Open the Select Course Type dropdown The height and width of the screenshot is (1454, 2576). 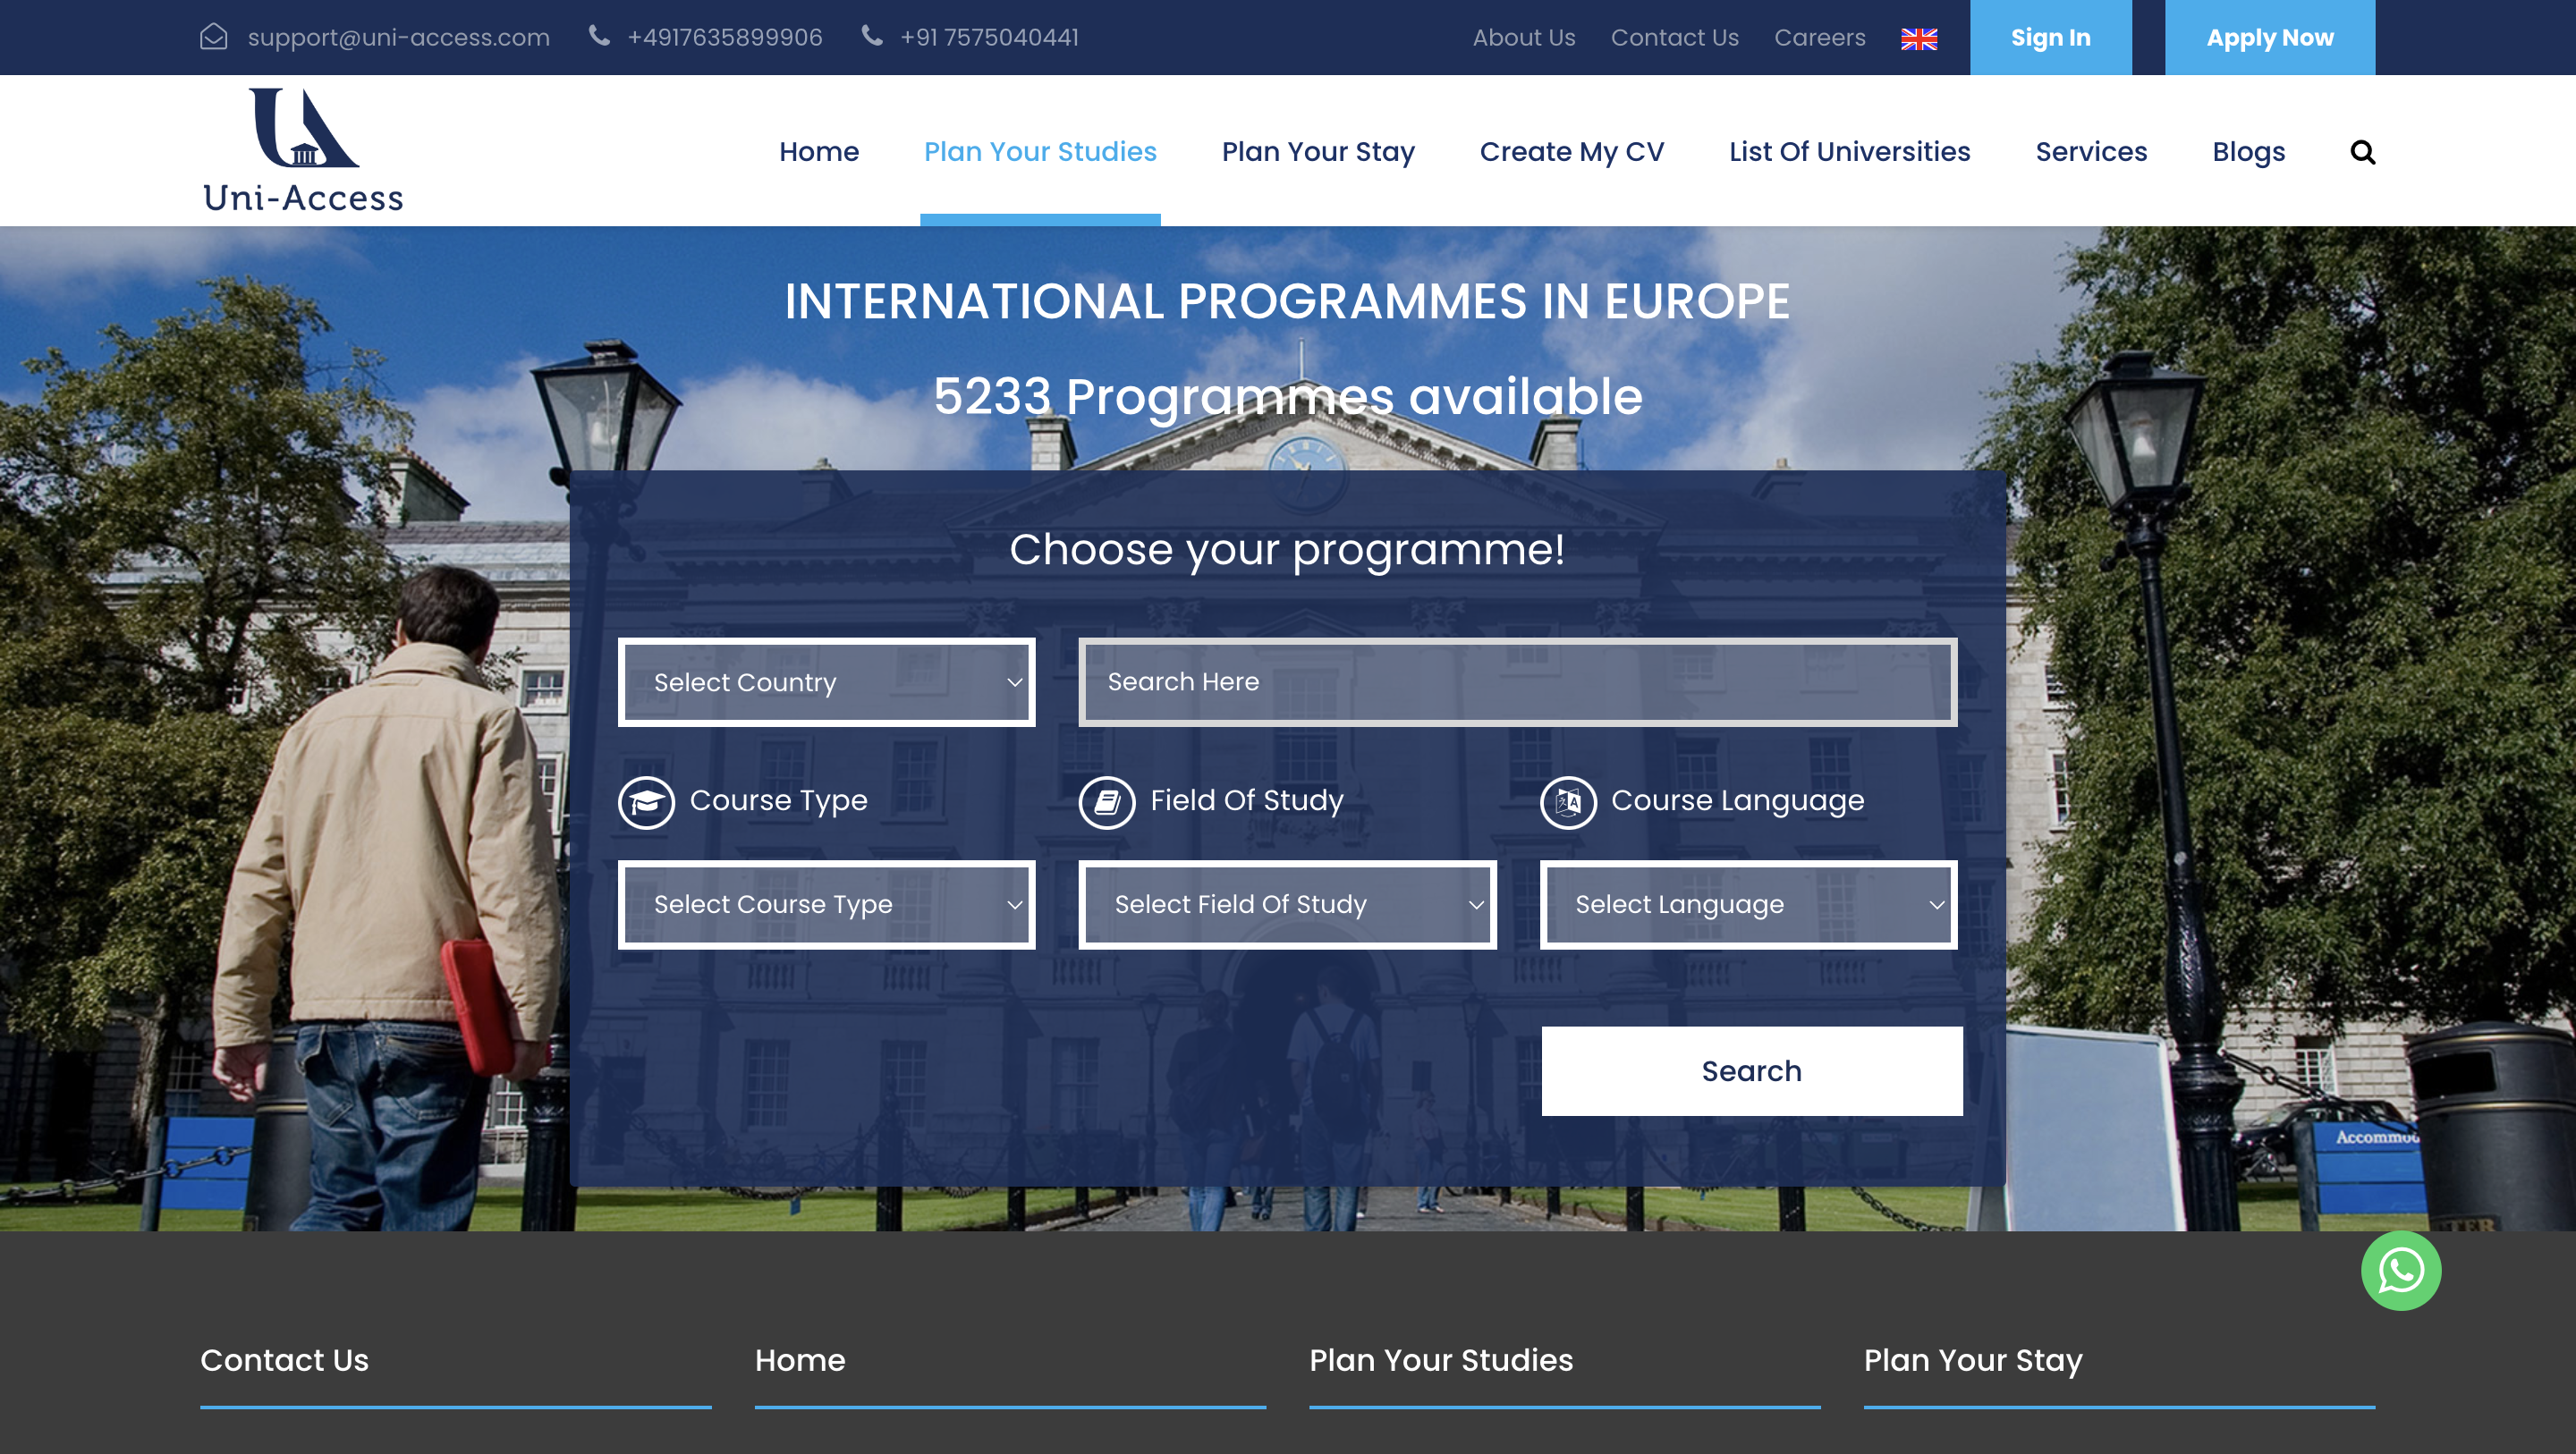(x=826, y=904)
